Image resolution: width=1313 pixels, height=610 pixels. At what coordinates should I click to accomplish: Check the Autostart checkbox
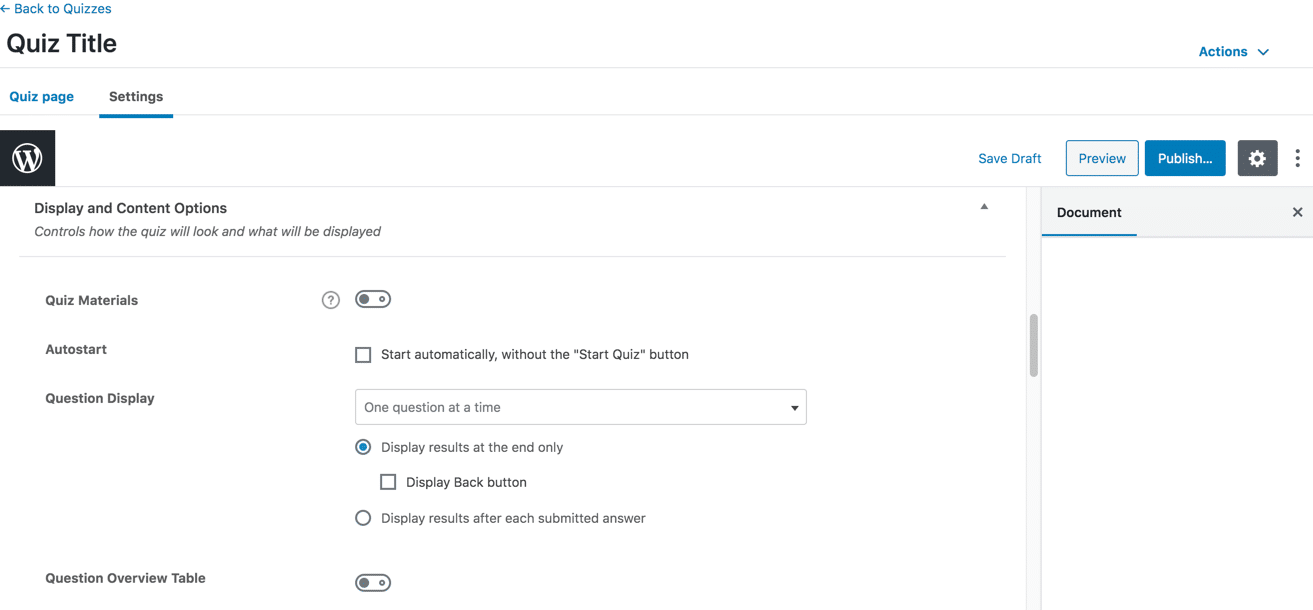pyautogui.click(x=363, y=355)
